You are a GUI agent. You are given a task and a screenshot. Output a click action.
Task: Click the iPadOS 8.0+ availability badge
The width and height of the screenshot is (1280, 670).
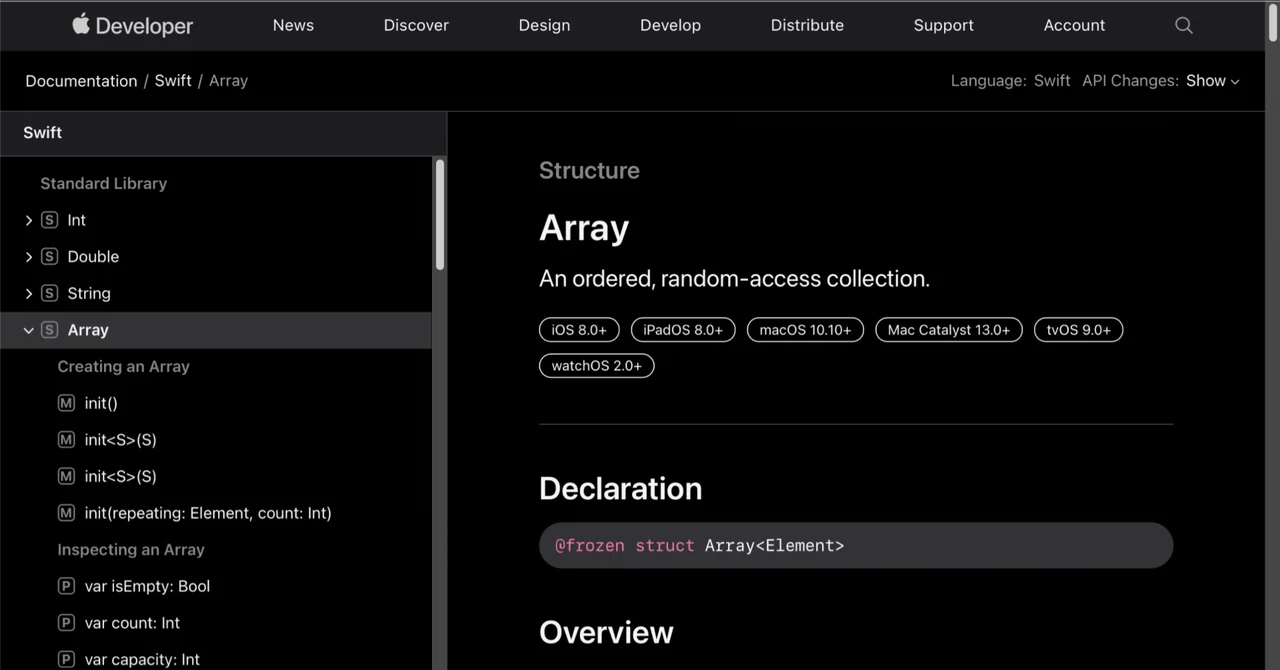683,330
